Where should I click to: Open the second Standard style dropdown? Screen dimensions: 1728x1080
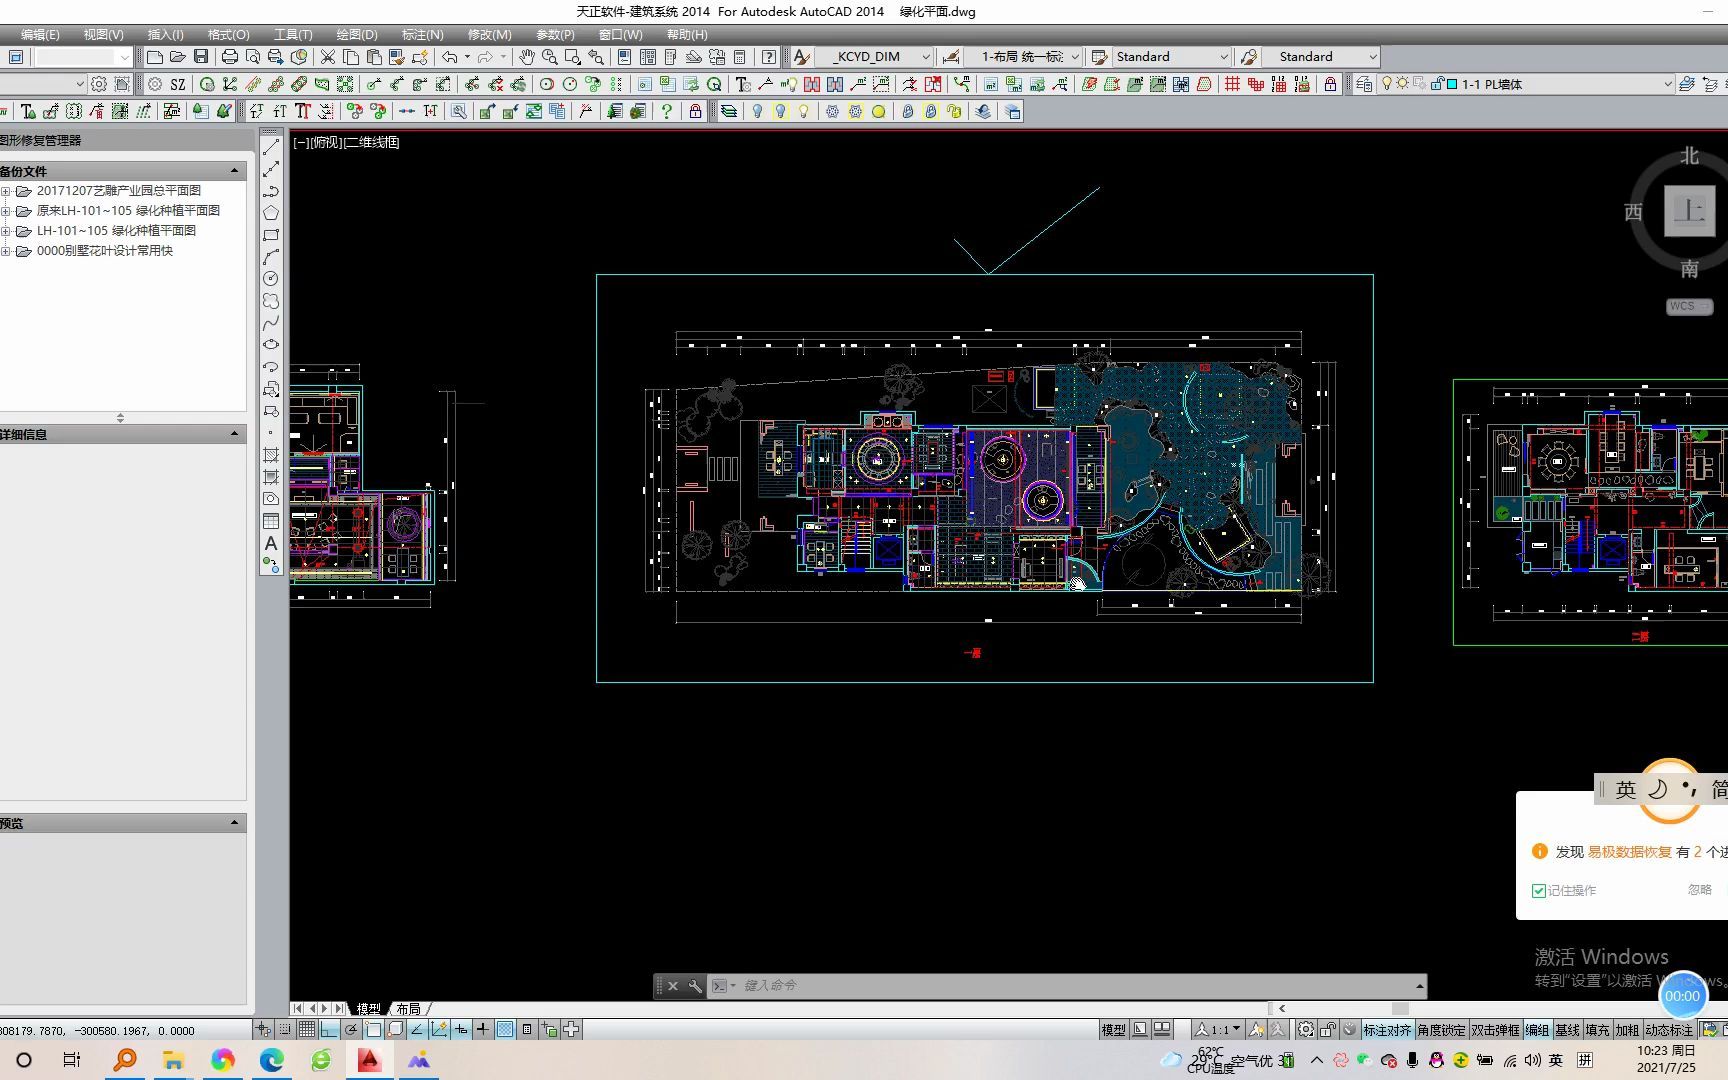(x=1321, y=57)
